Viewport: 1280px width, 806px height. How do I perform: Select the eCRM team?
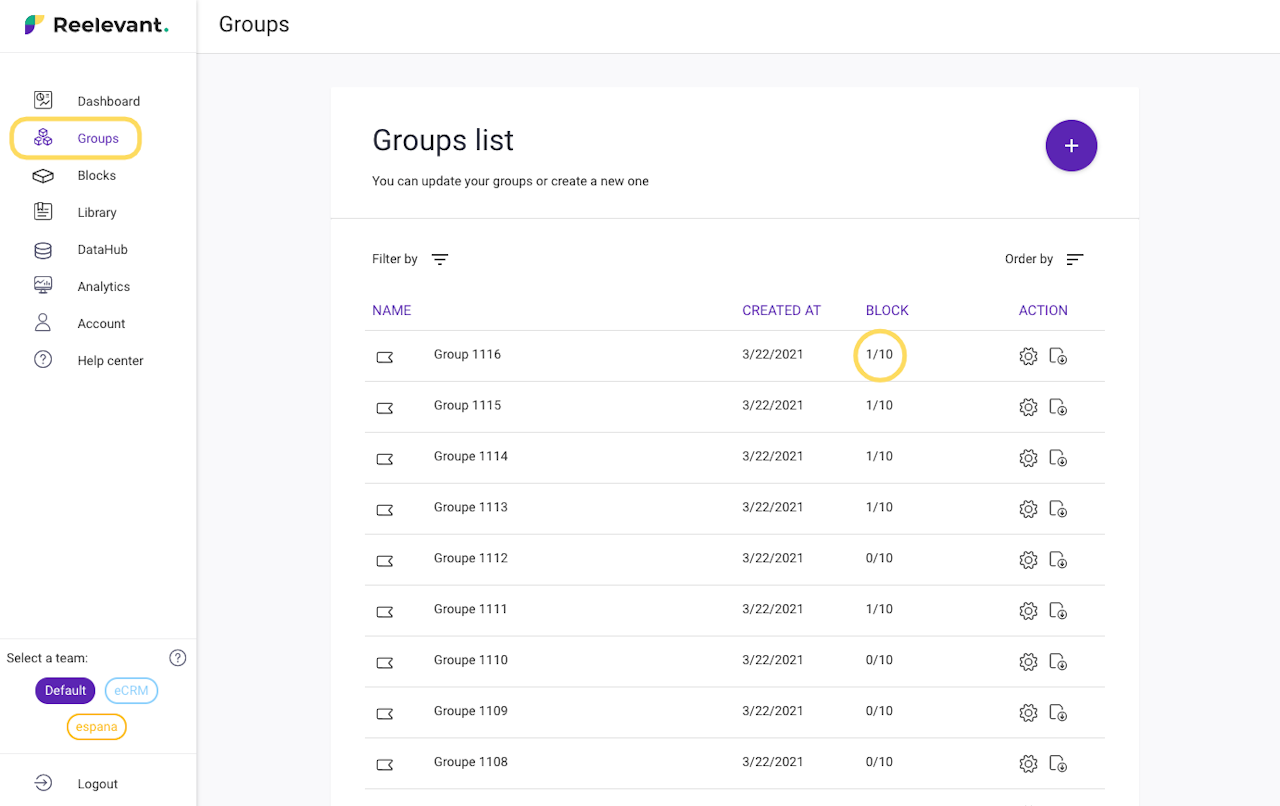[131, 691]
